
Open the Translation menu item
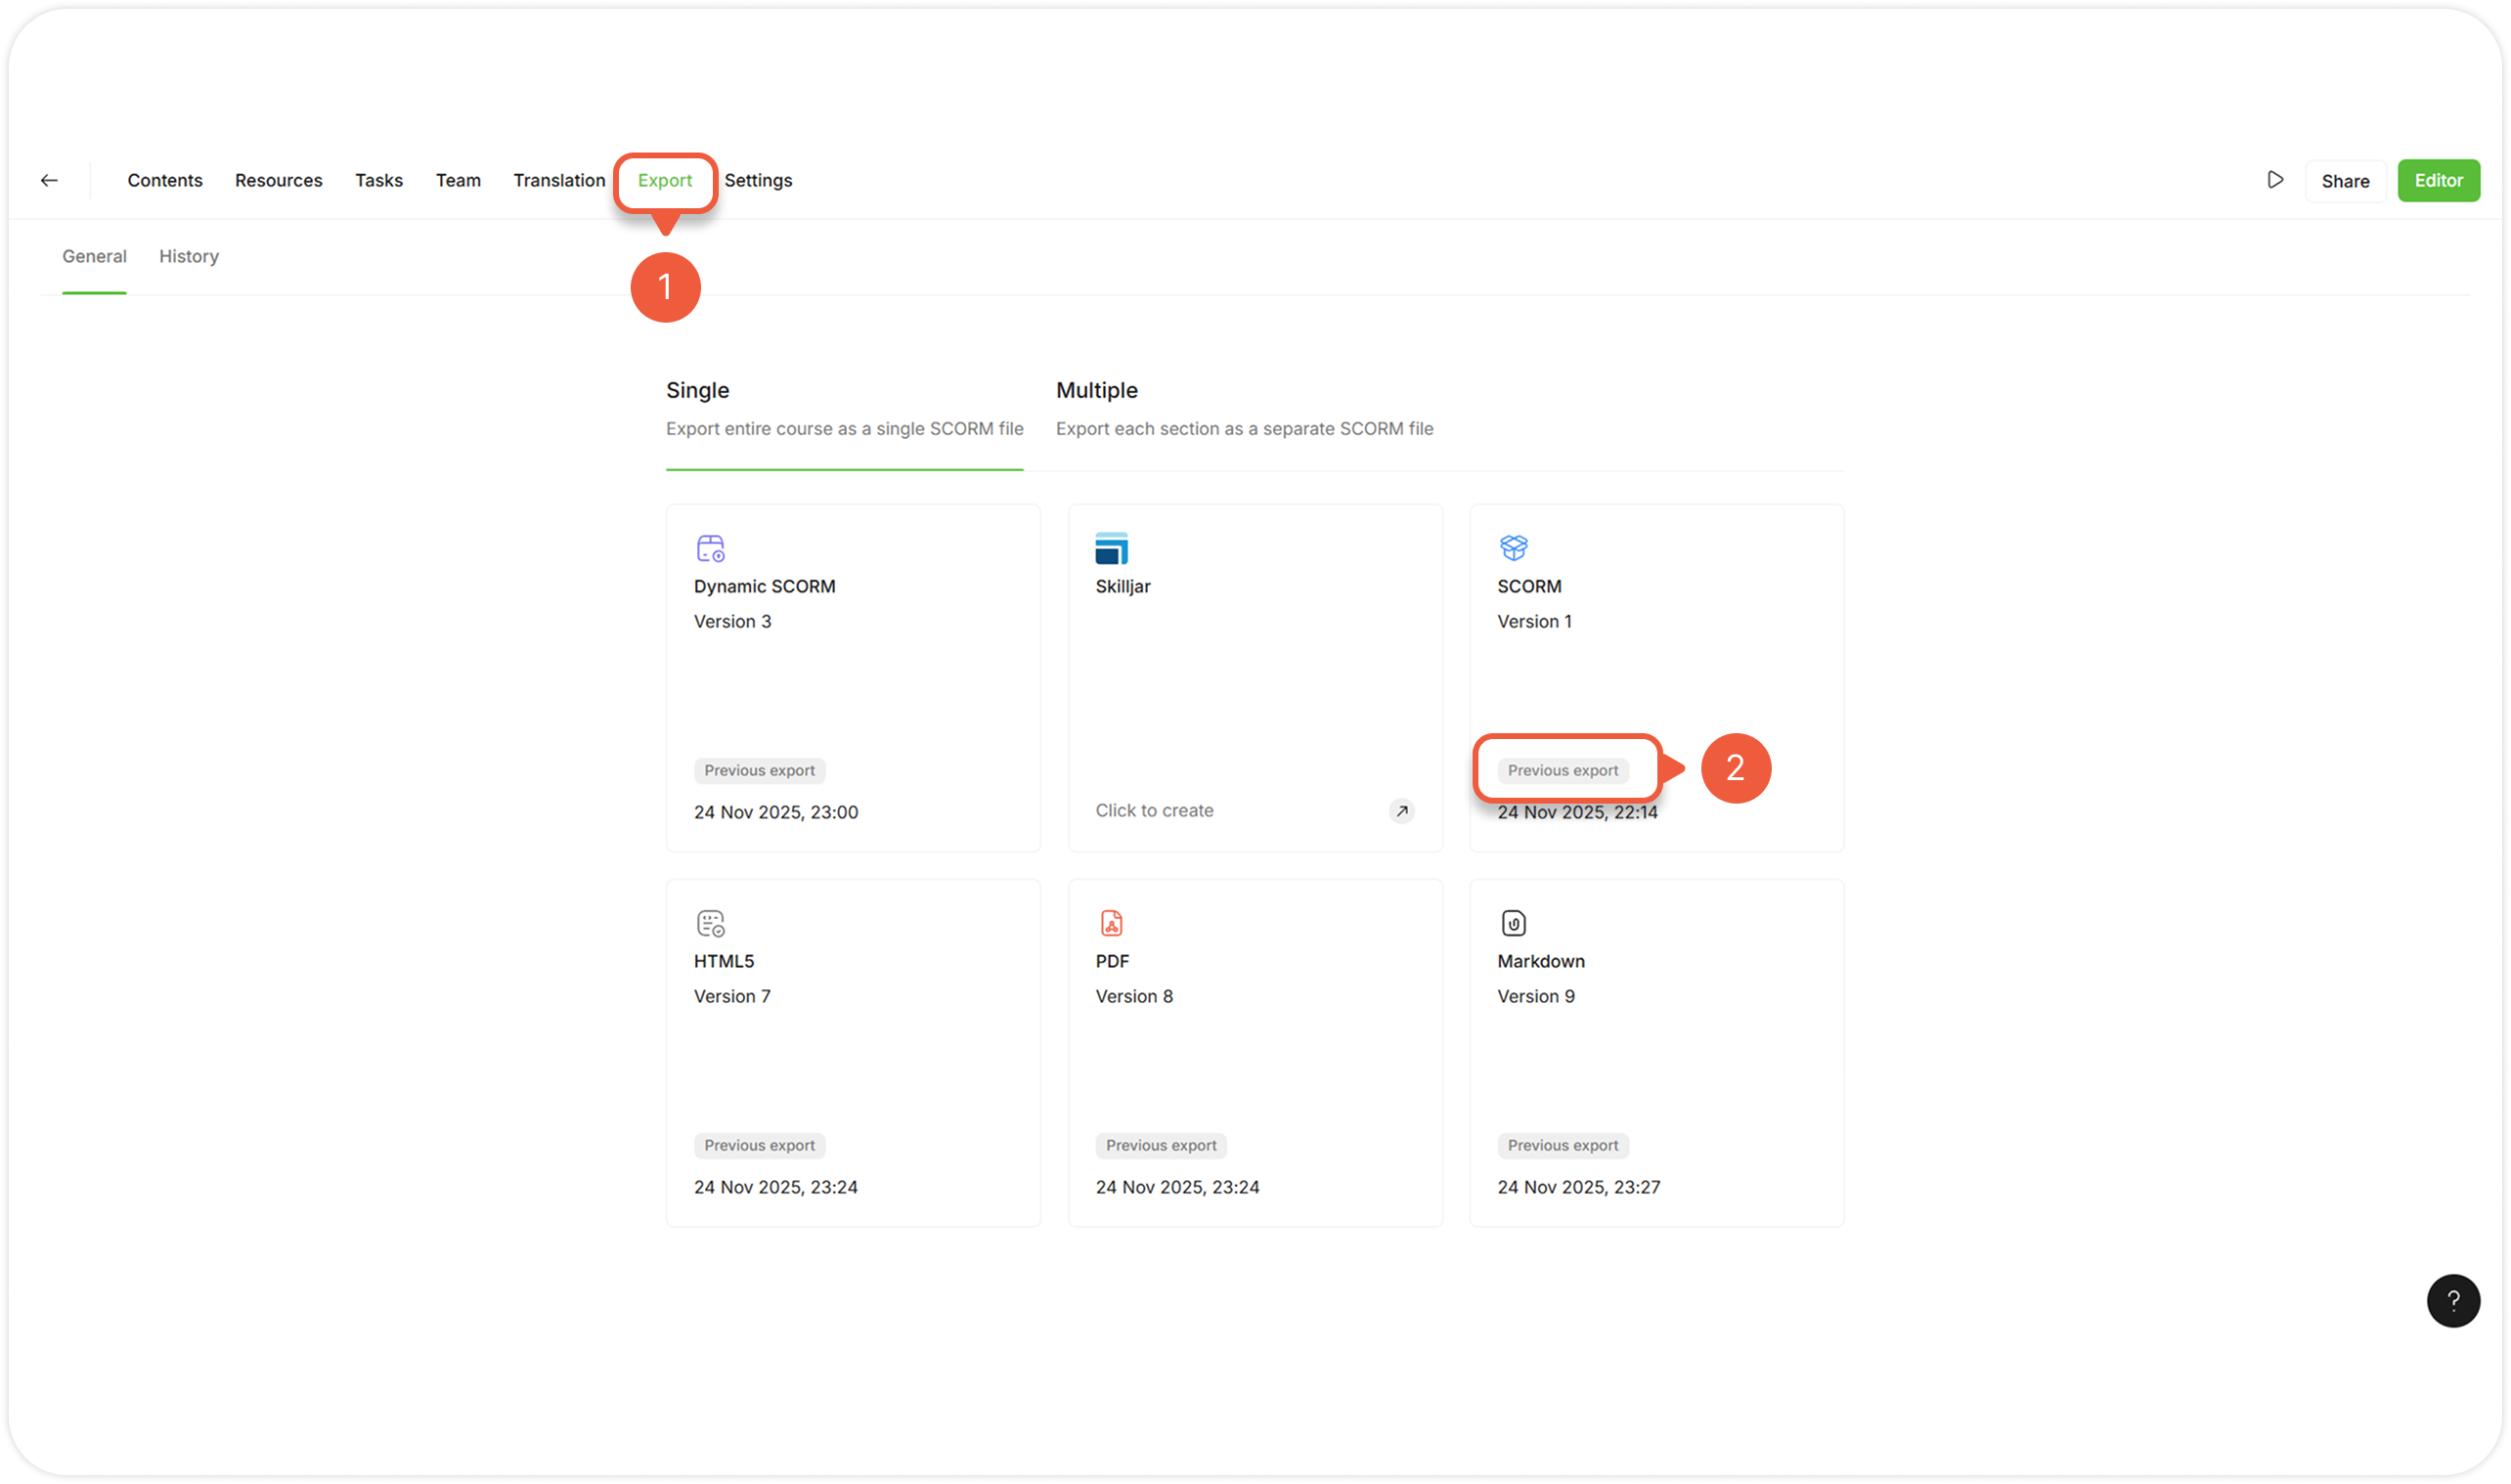point(559,180)
